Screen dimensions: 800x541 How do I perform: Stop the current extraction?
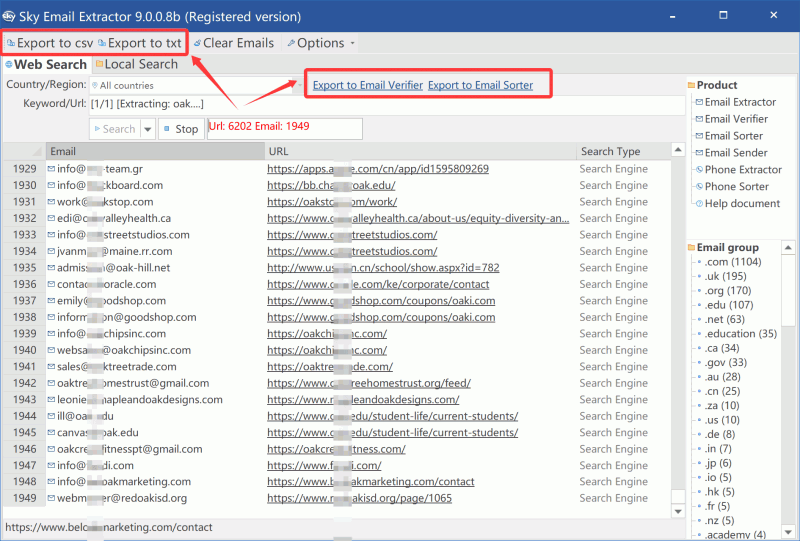click(x=181, y=129)
